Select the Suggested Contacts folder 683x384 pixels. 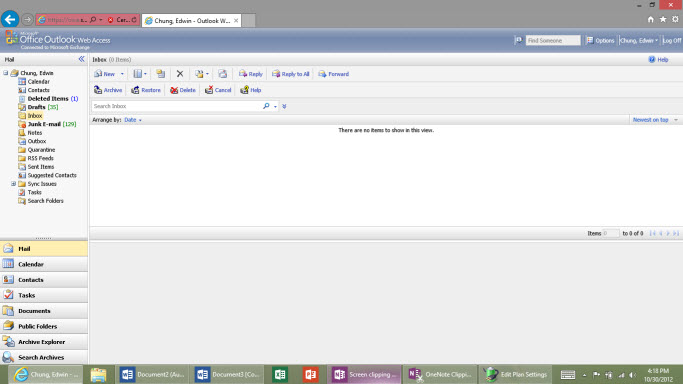[x=47, y=175]
